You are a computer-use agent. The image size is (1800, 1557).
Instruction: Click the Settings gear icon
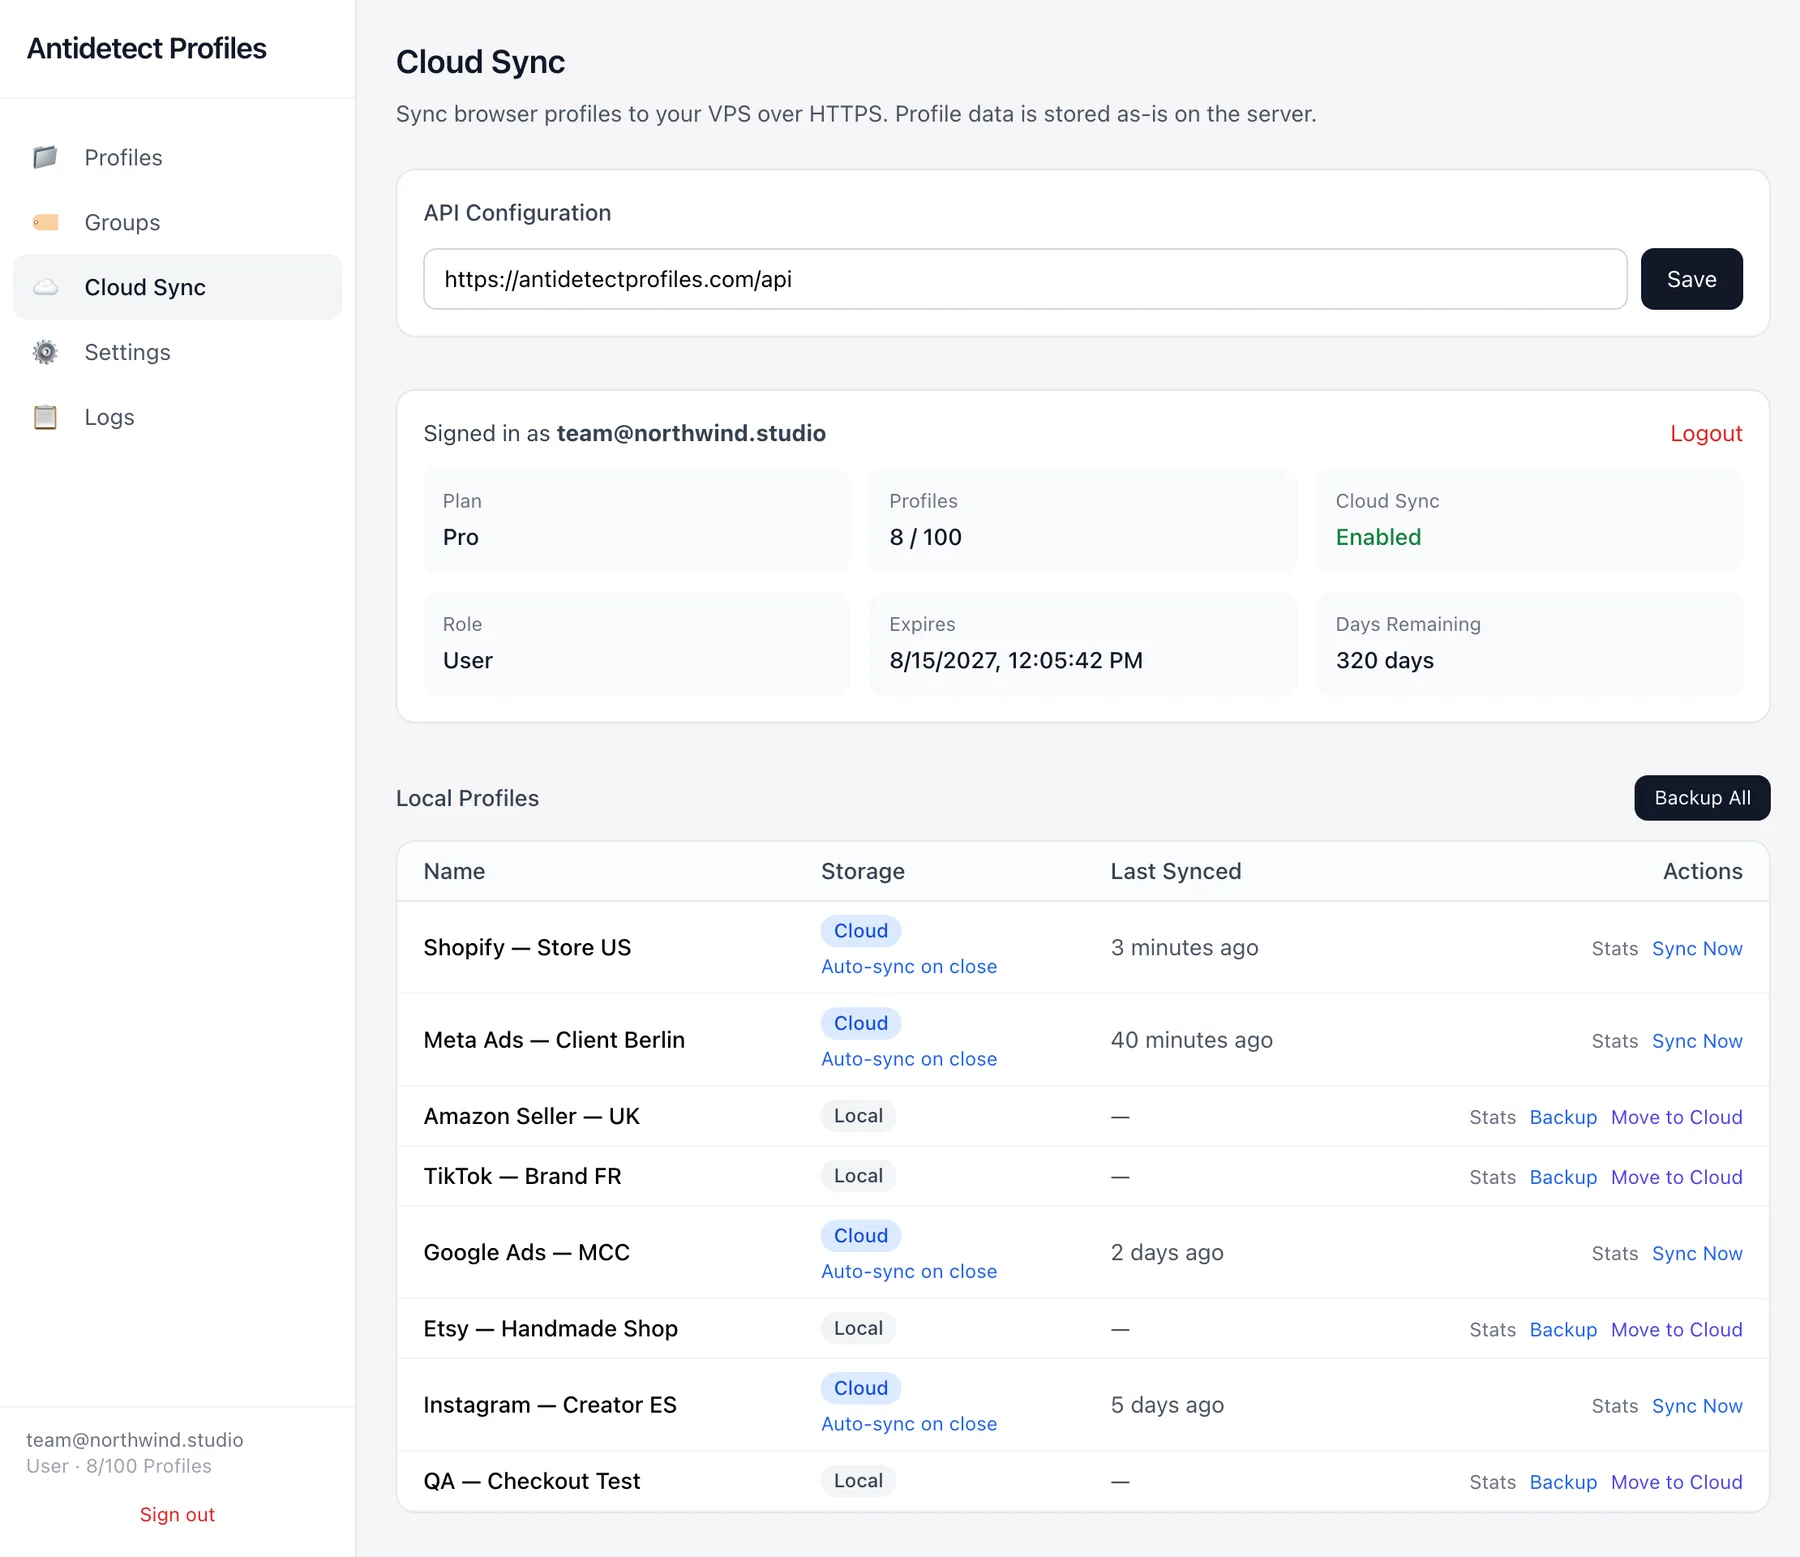click(45, 352)
